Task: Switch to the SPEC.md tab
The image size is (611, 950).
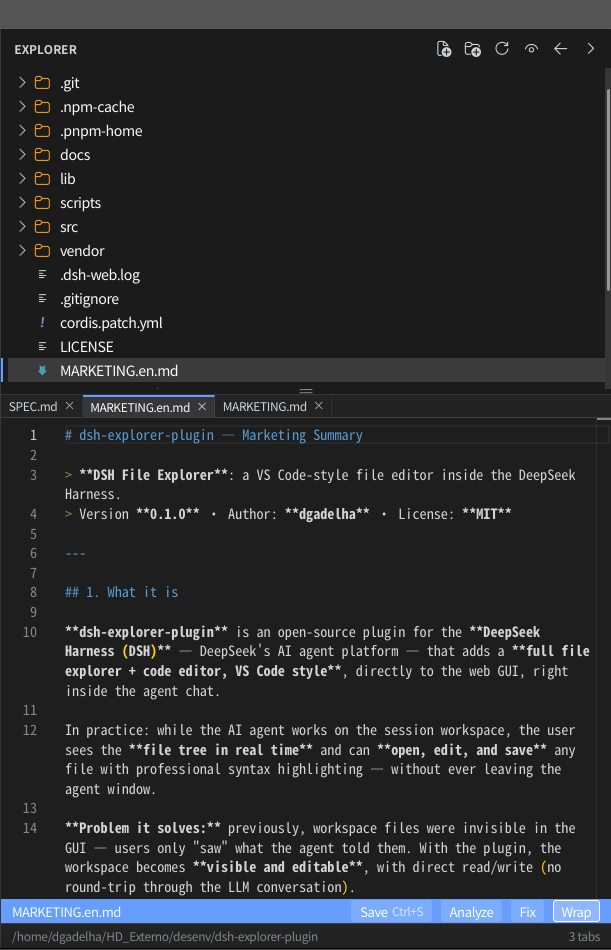Action: coord(33,406)
